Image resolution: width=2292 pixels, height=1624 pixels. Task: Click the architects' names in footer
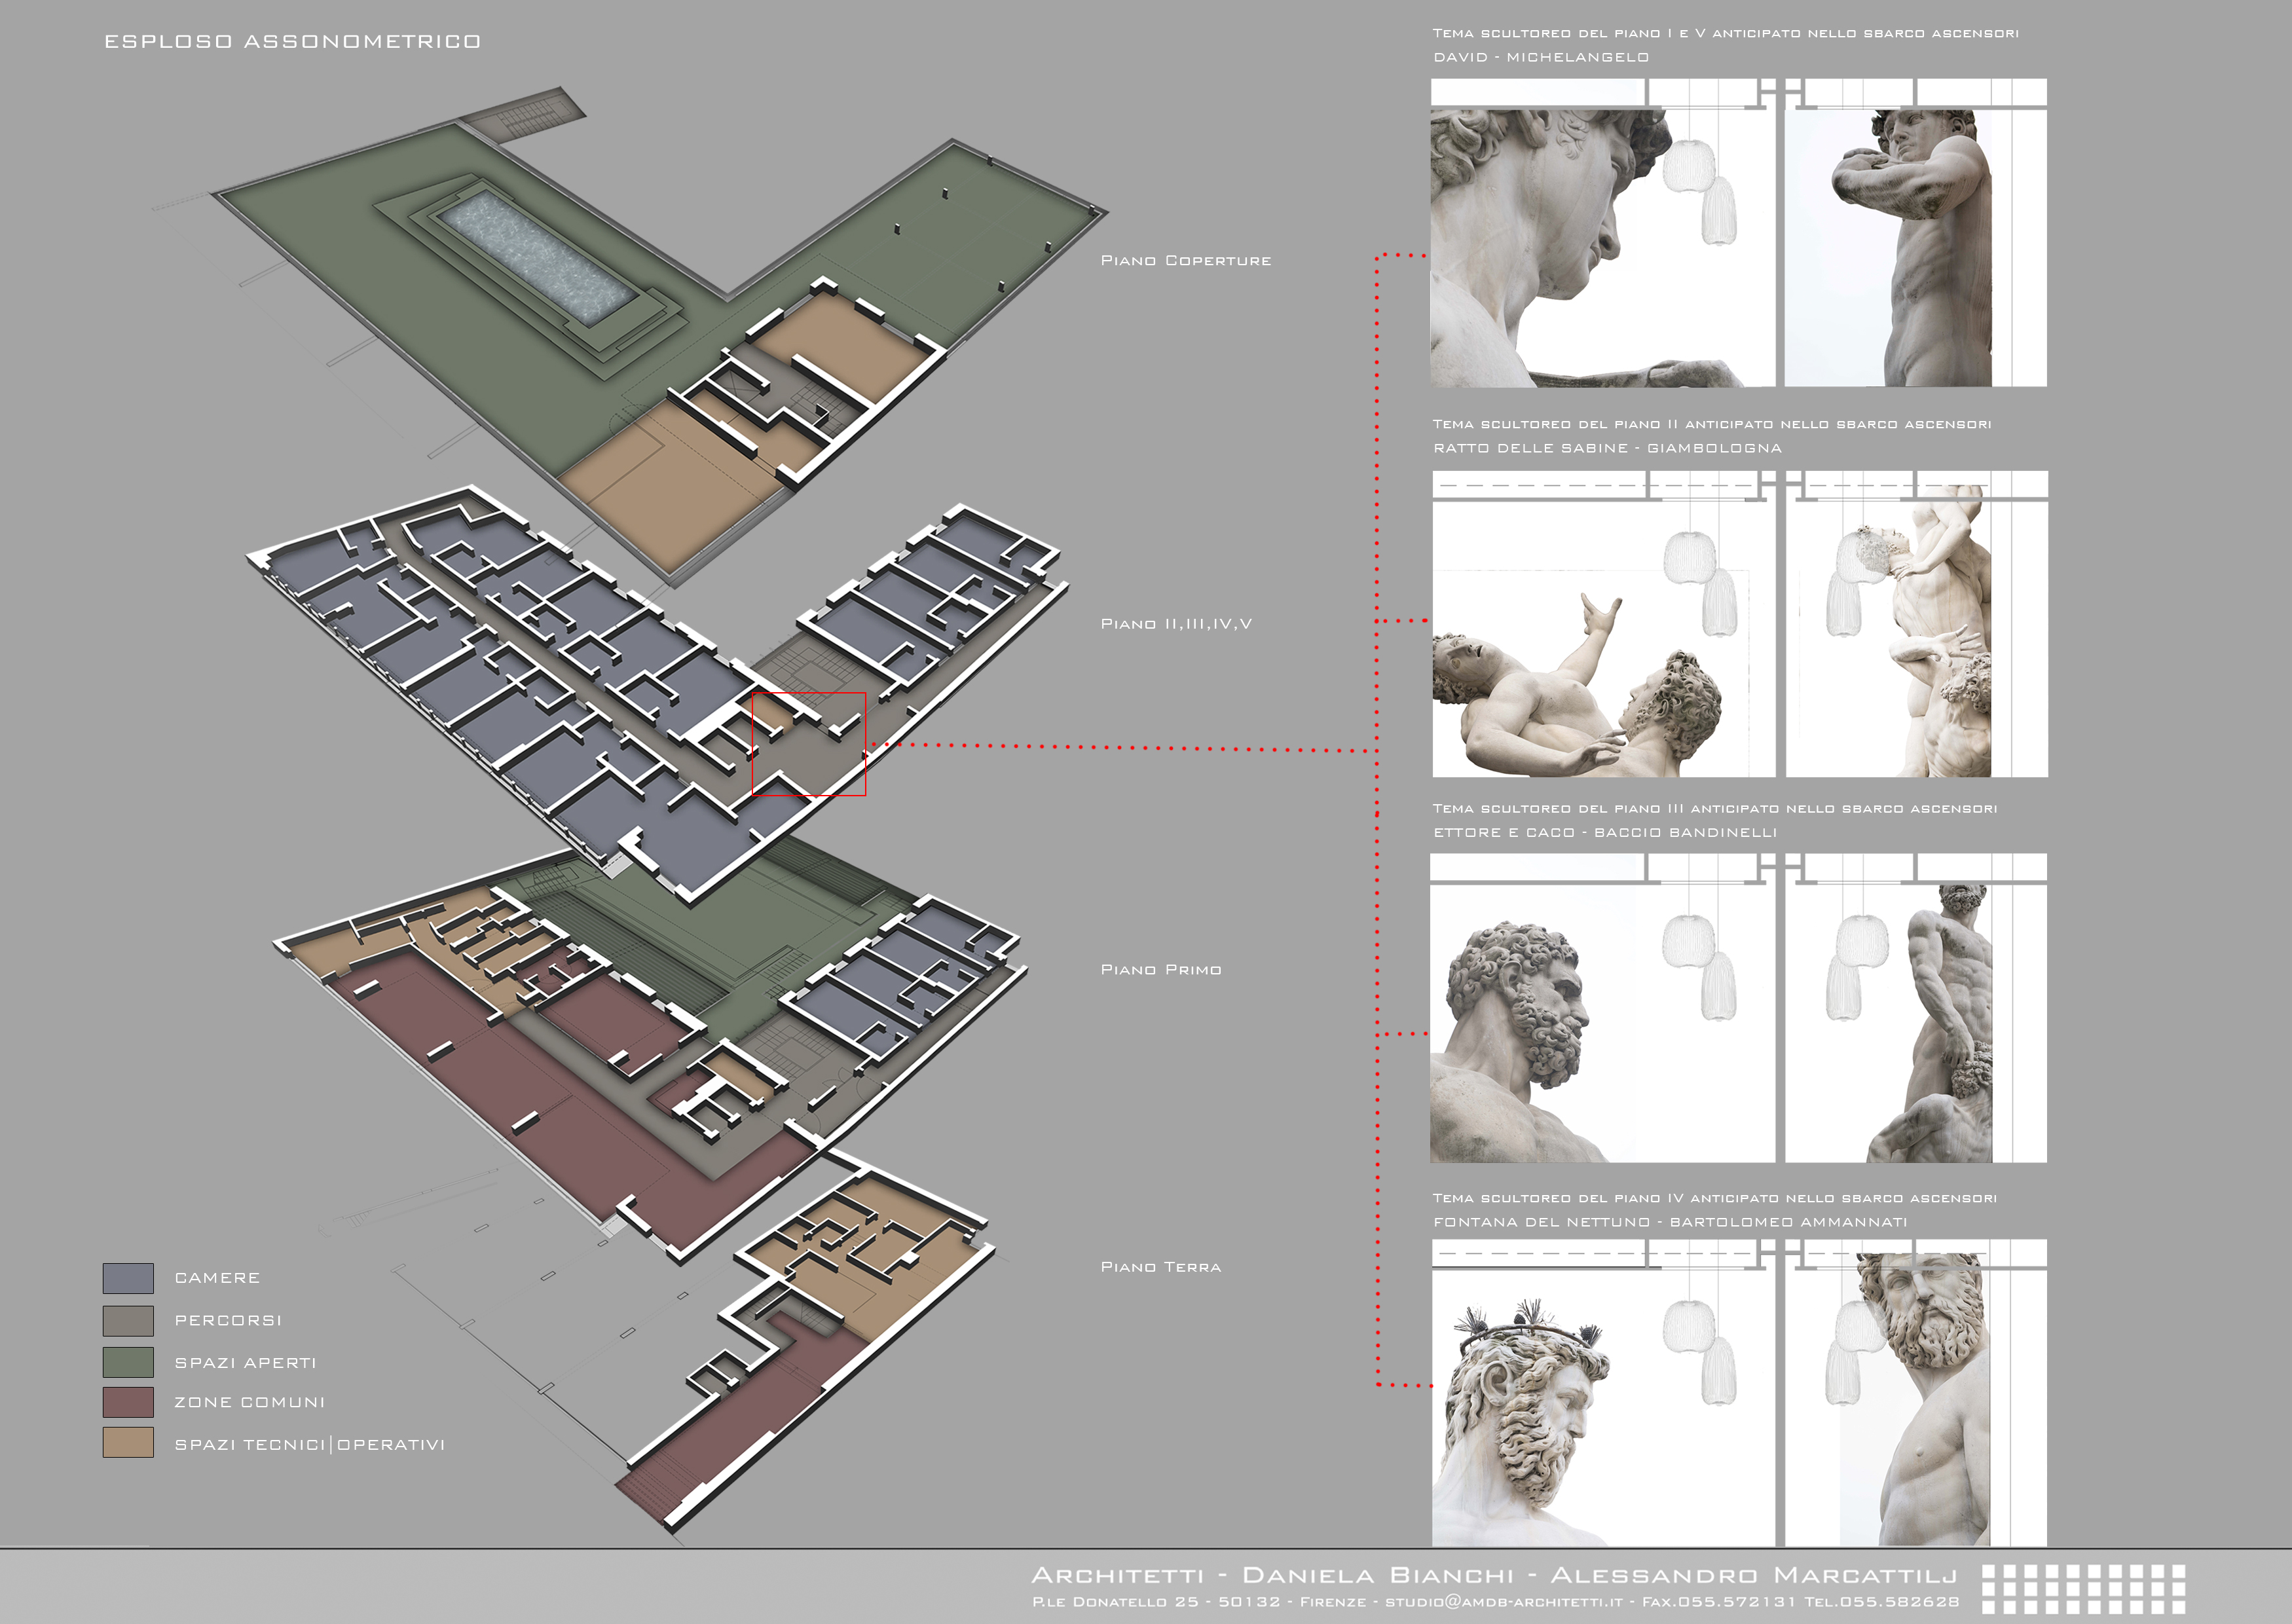(1494, 1576)
